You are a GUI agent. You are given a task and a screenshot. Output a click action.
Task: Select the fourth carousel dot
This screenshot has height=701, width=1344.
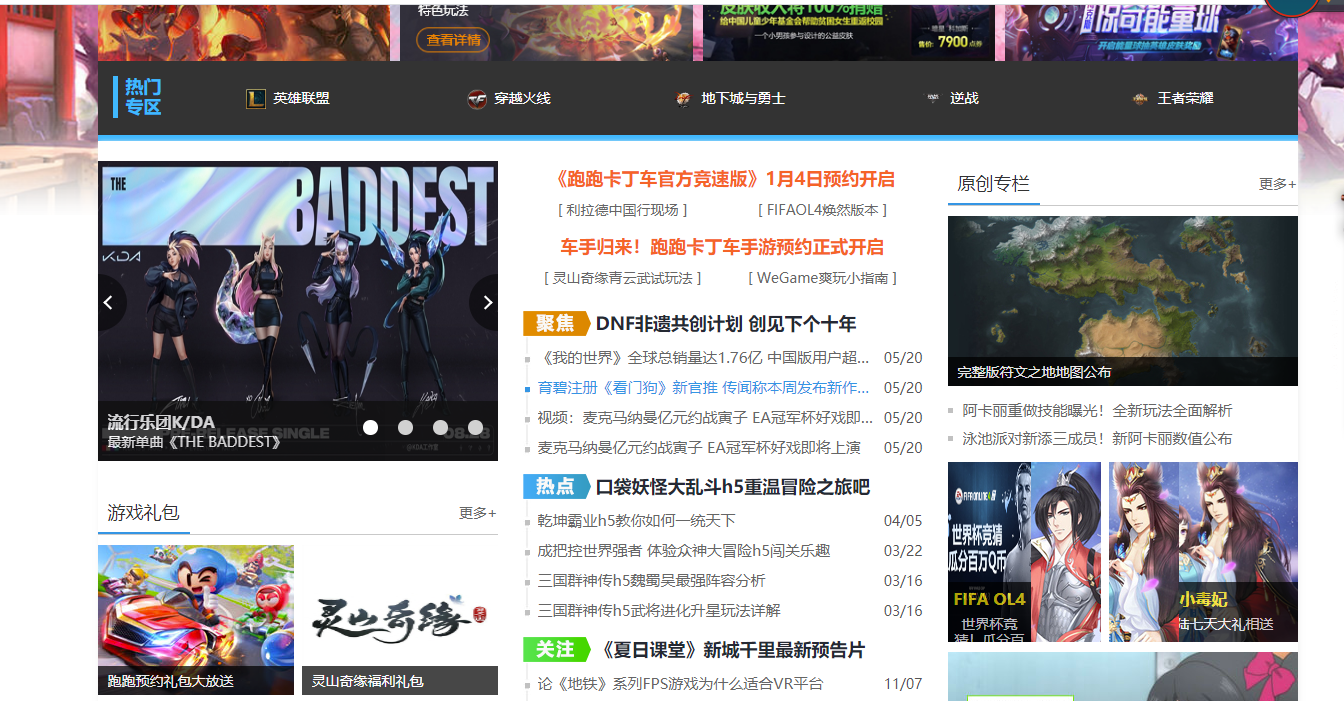475,427
